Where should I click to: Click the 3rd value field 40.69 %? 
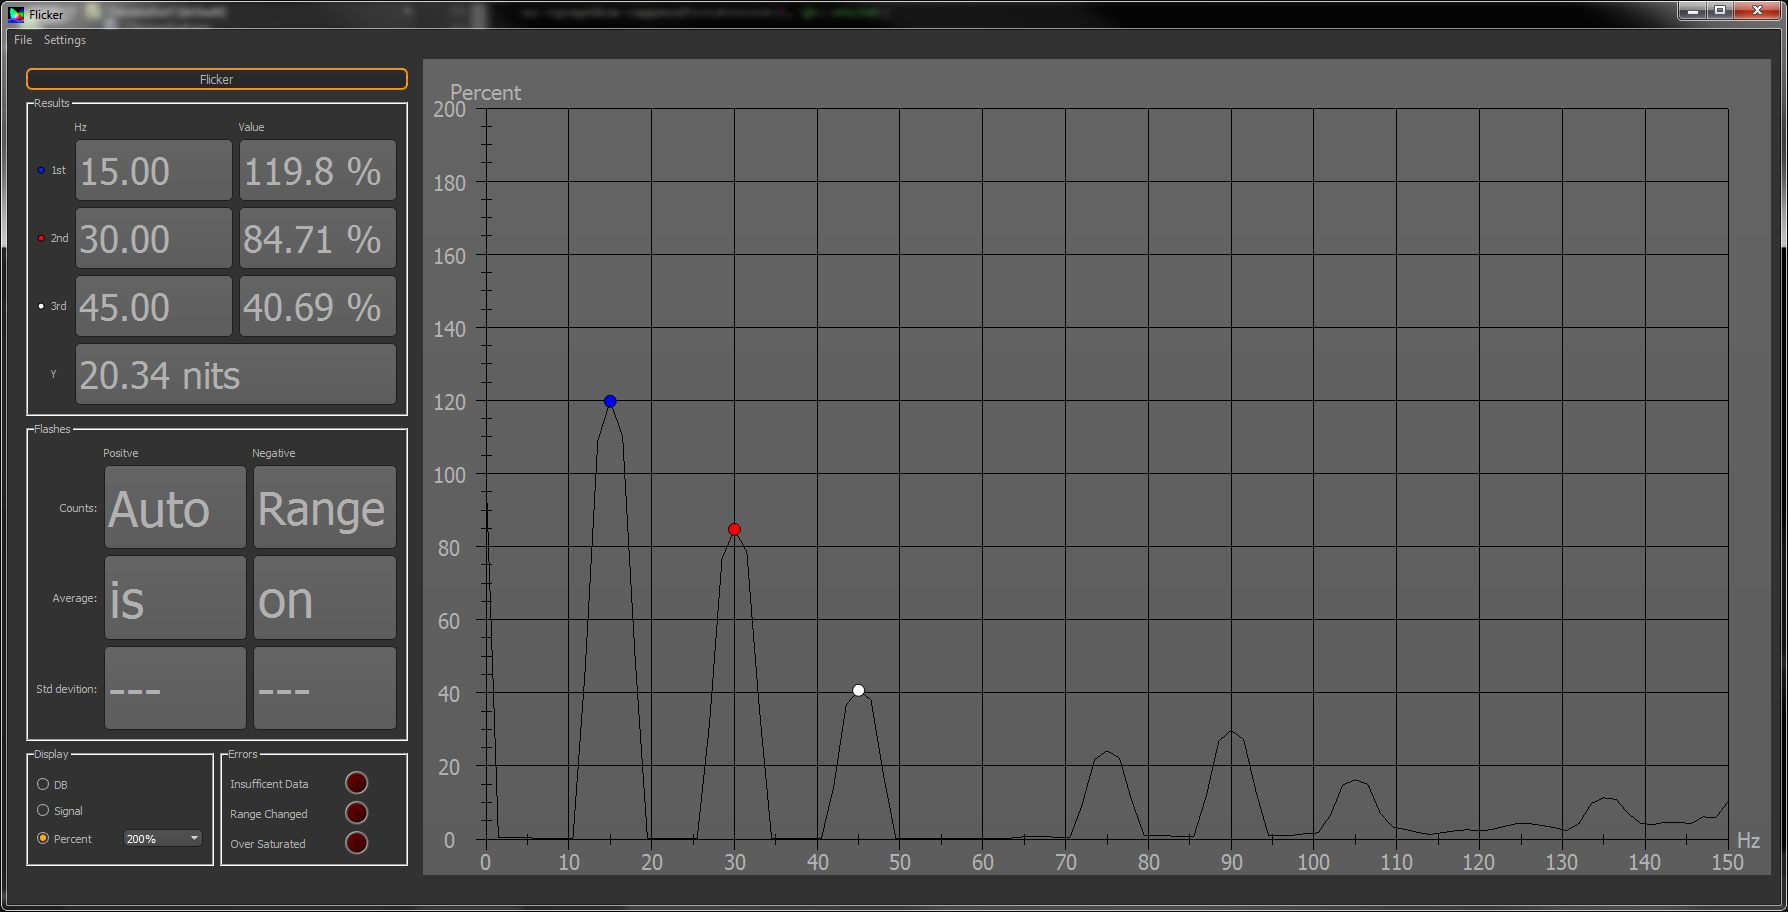pos(318,306)
